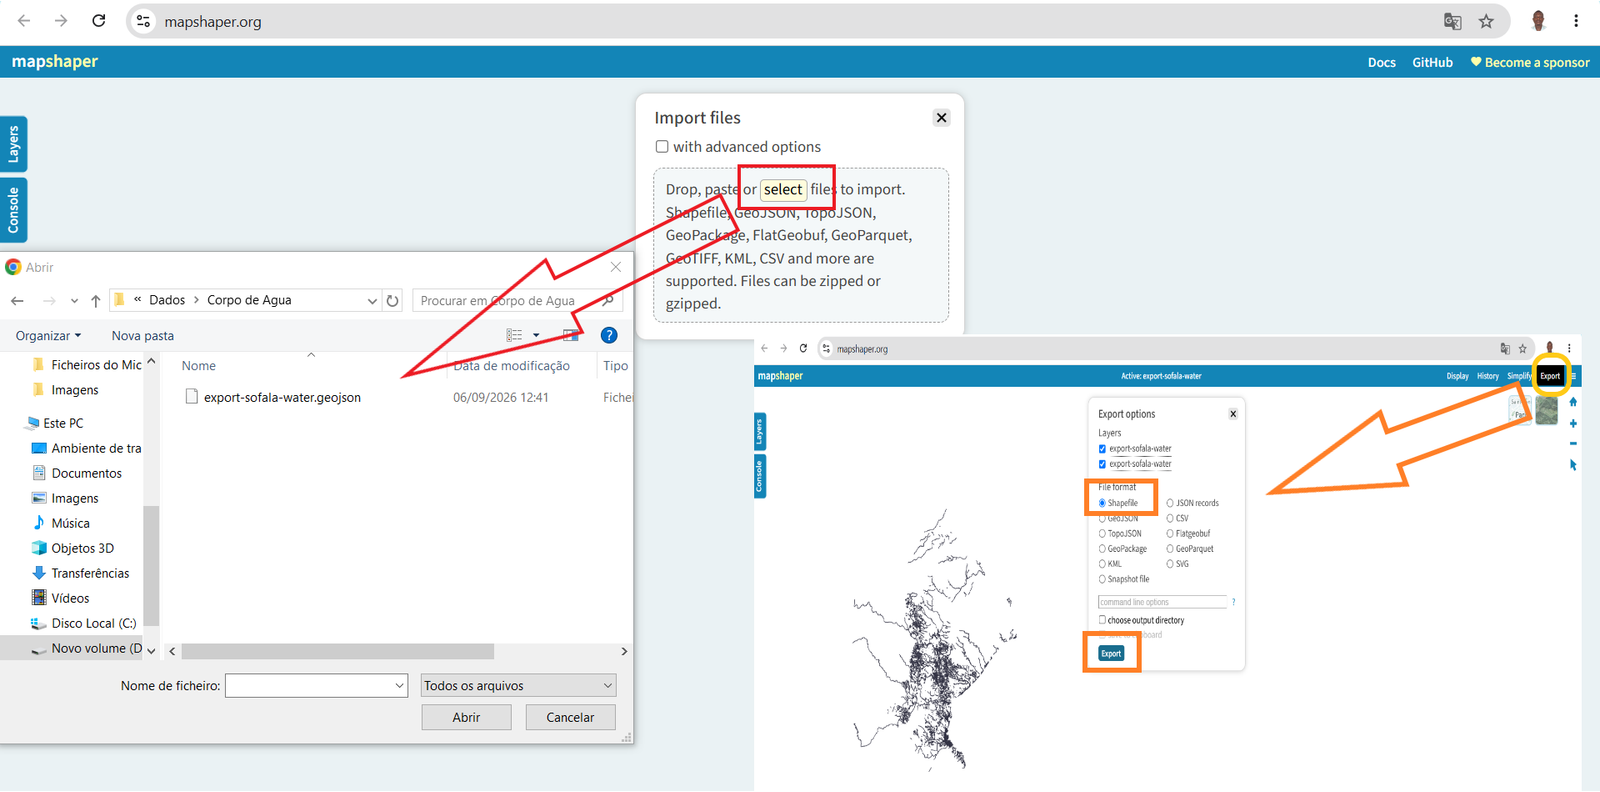Image resolution: width=1600 pixels, height=792 pixels.
Task: Select the Snapshot file format option
Action: point(1102,579)
